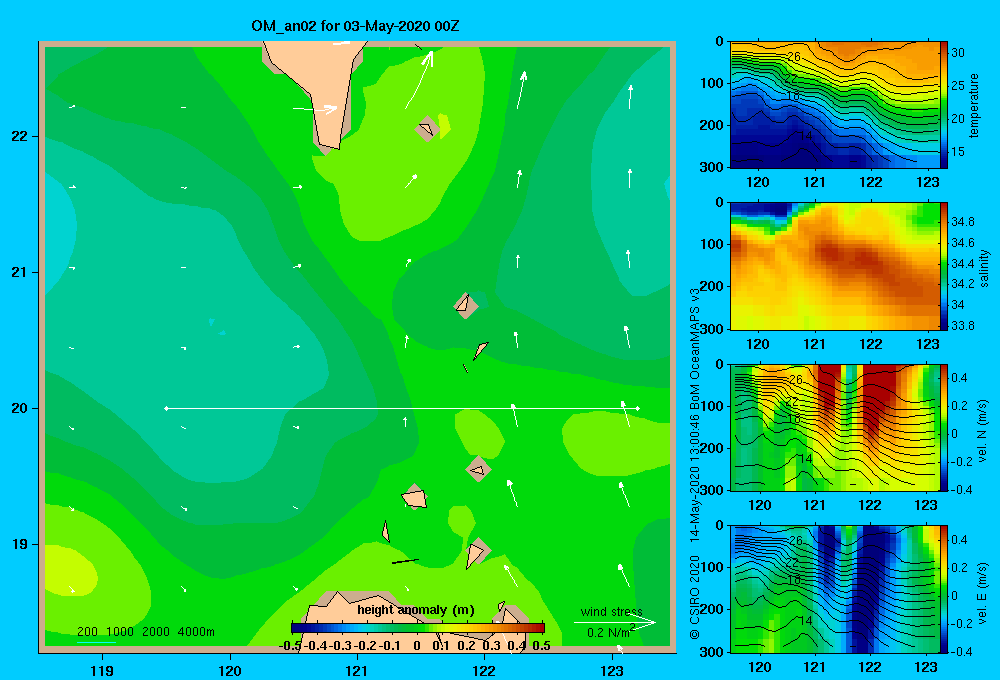
Task: Click the 'height anomaly (m)' label
Action: (416, 610)
